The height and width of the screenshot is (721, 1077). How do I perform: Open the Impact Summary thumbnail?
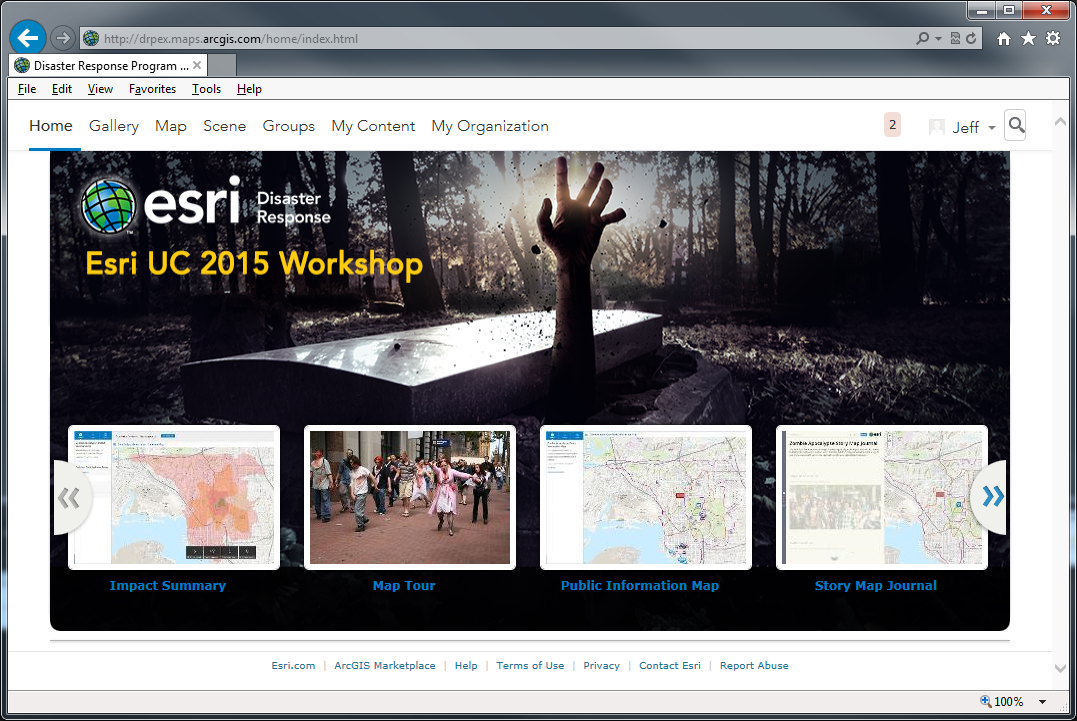pyautogui.click(x=174, y=497)
